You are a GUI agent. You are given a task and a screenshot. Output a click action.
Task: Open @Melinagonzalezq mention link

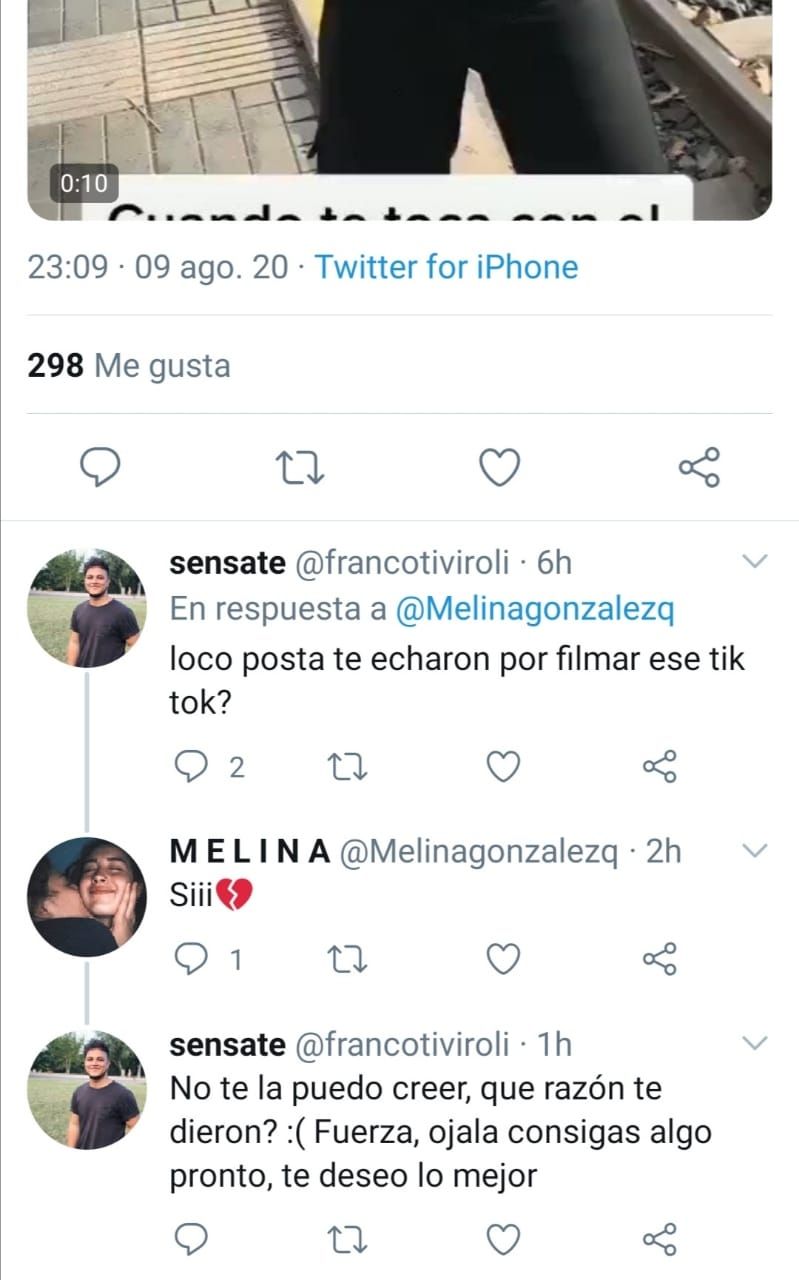[535, 610]
